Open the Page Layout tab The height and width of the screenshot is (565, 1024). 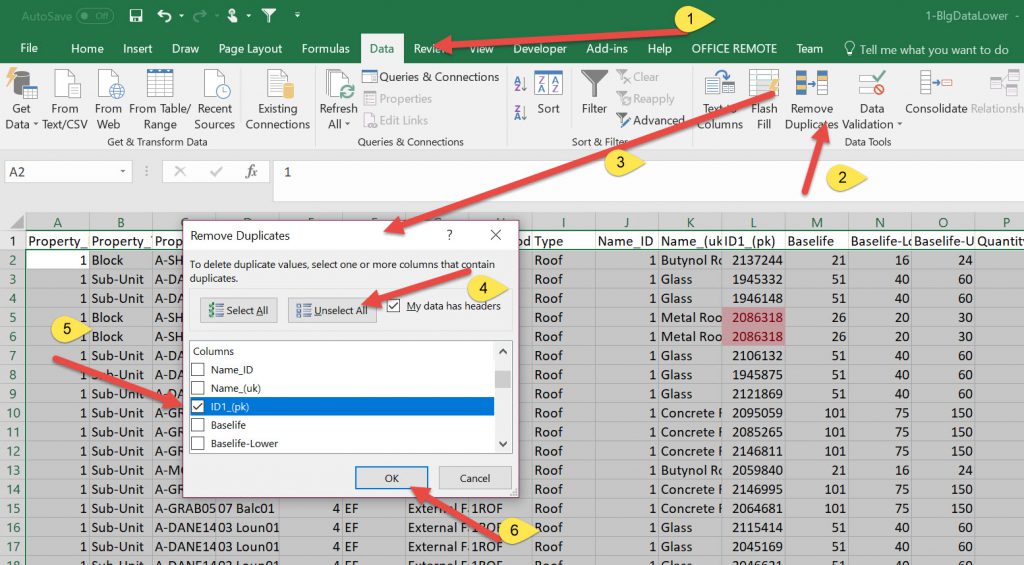(250, 48)
